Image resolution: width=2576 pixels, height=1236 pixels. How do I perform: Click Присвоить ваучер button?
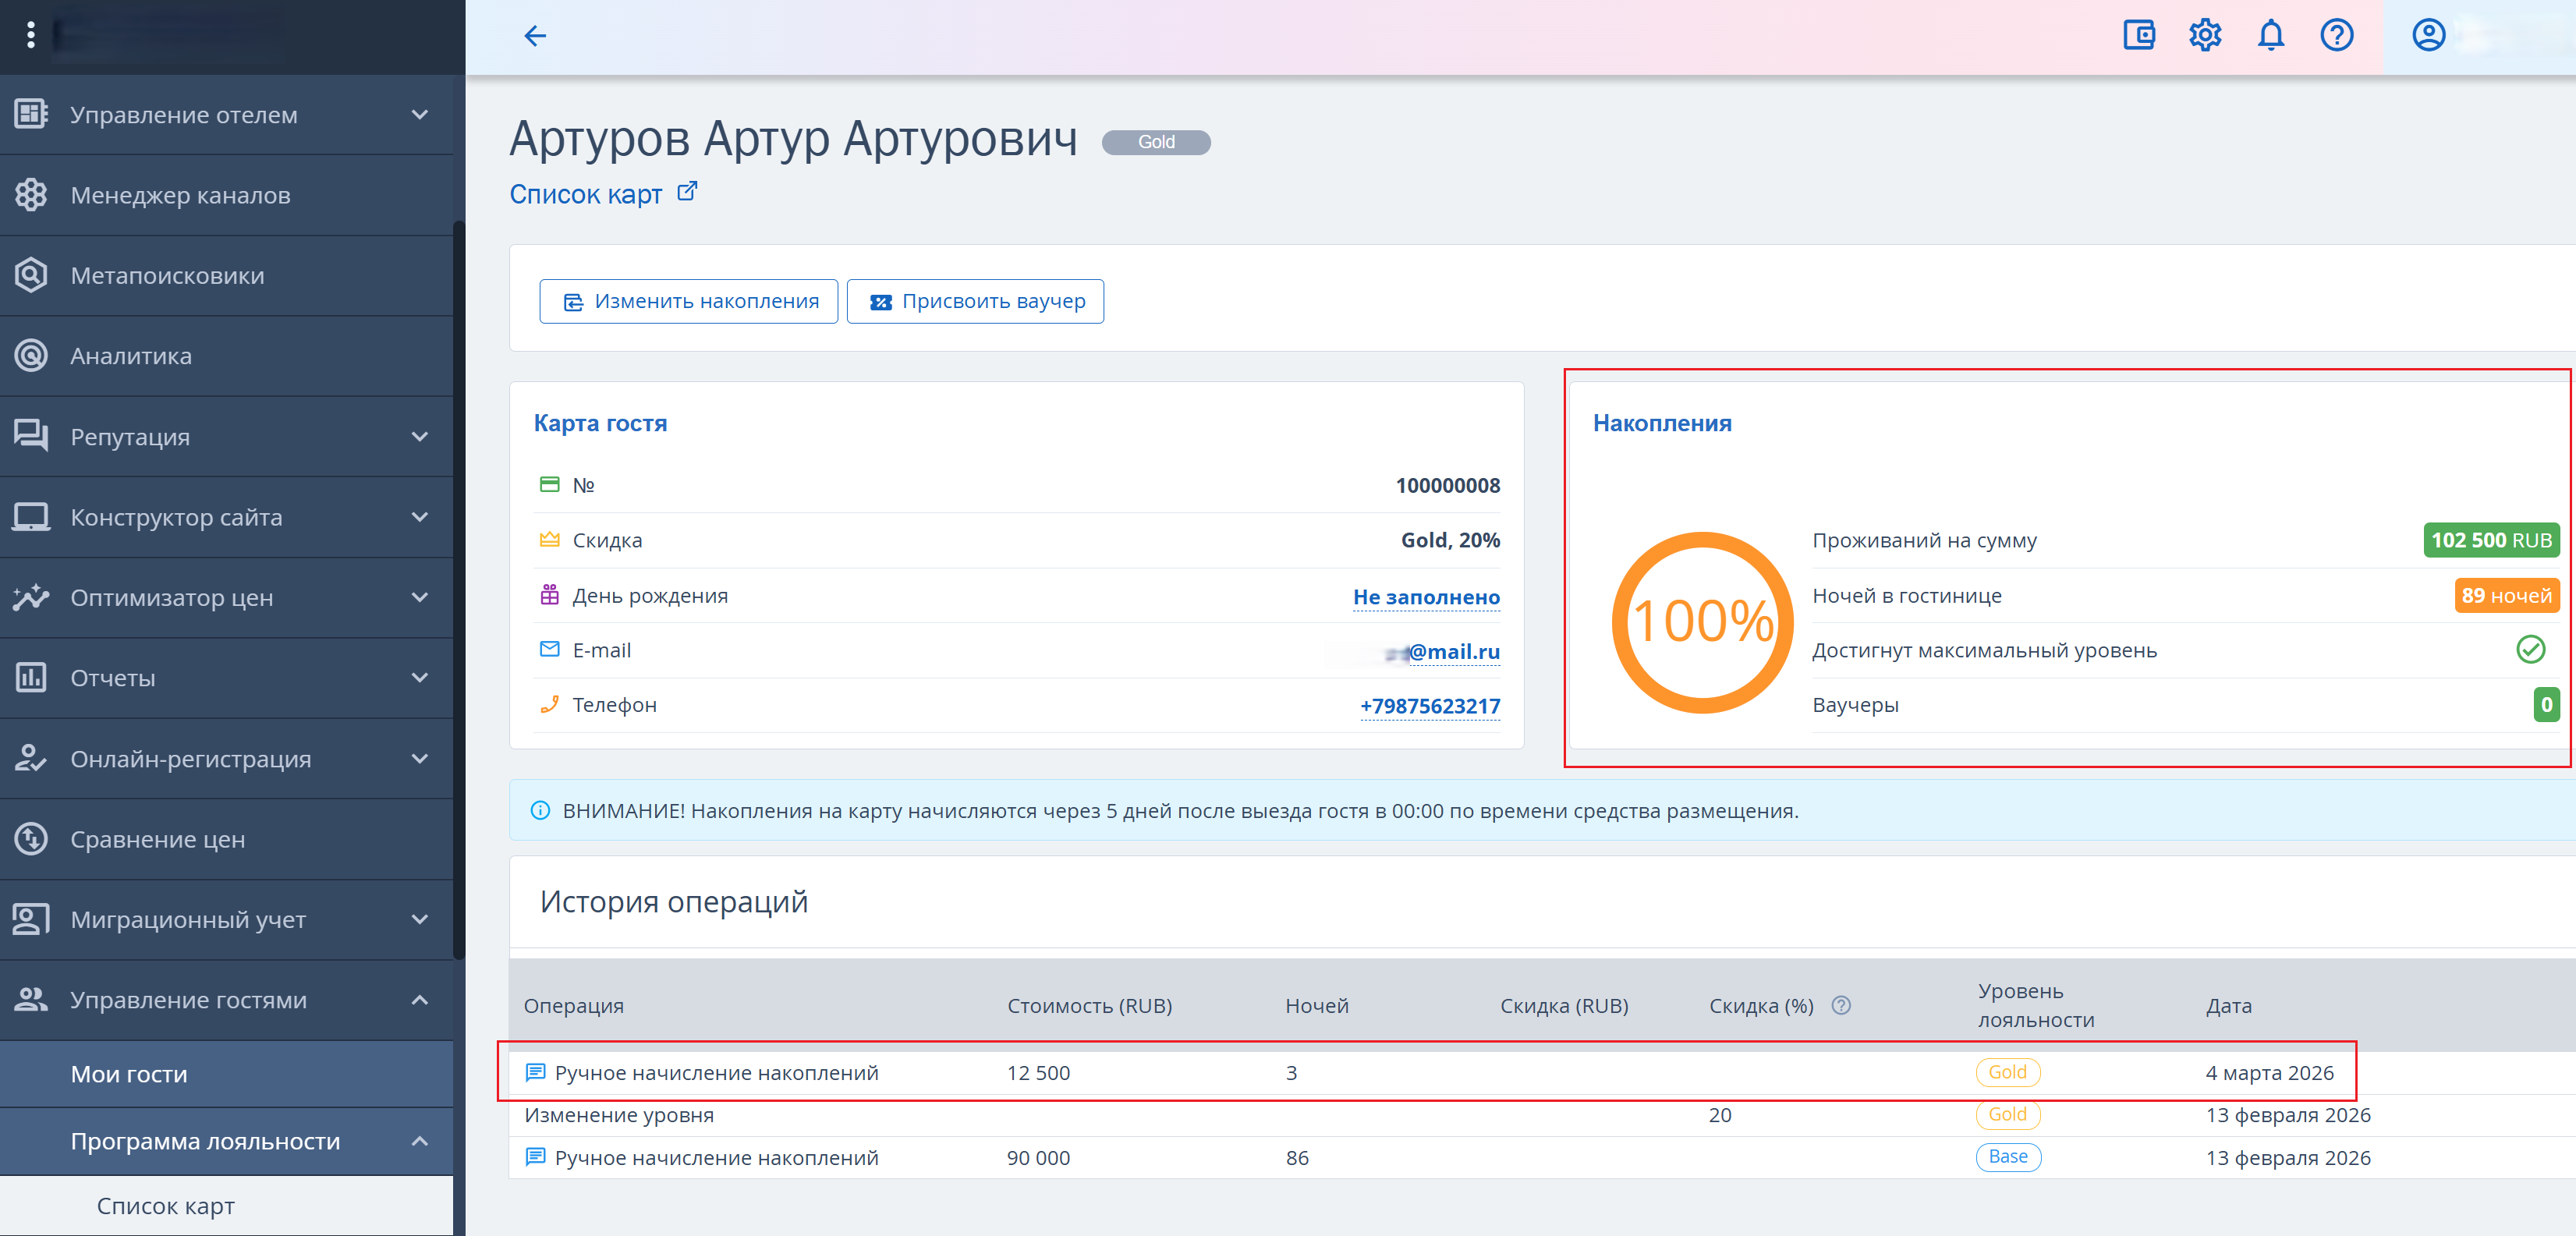[975, 301]
